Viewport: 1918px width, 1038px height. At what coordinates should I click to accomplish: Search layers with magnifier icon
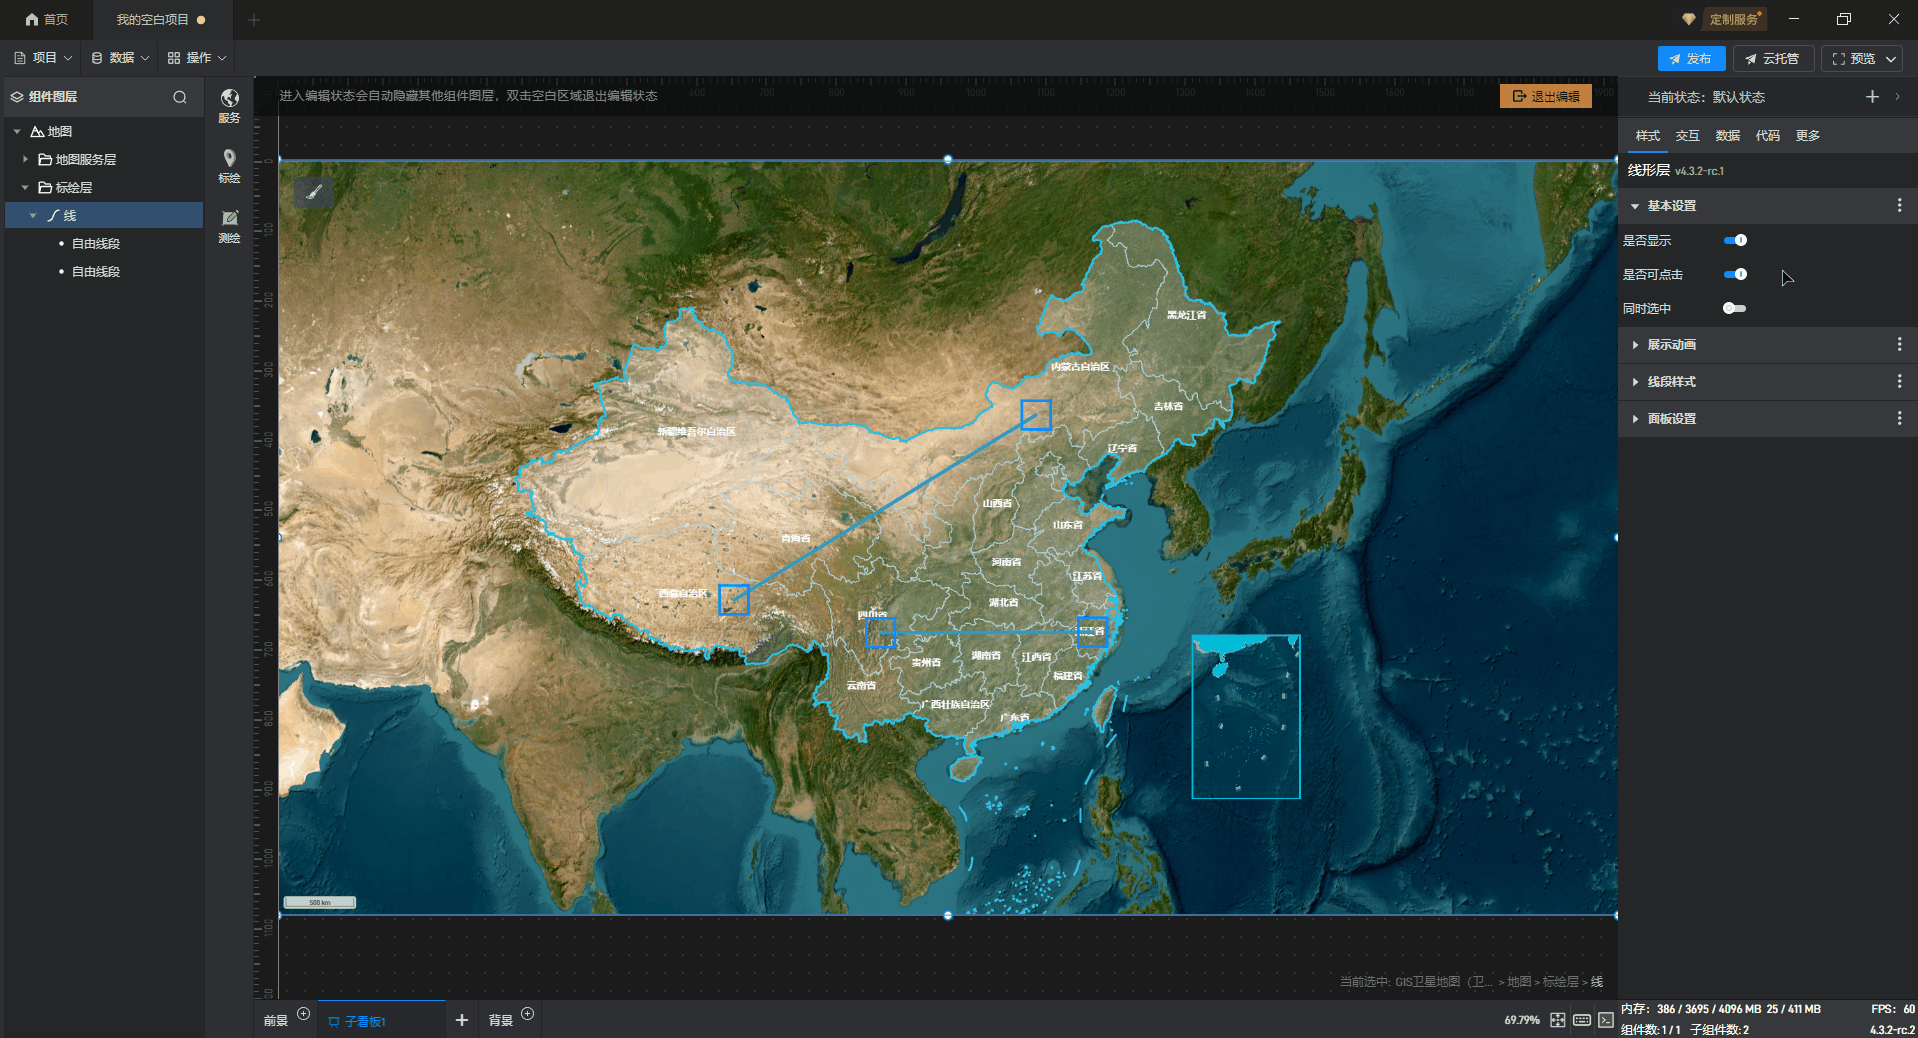(180, 97)
